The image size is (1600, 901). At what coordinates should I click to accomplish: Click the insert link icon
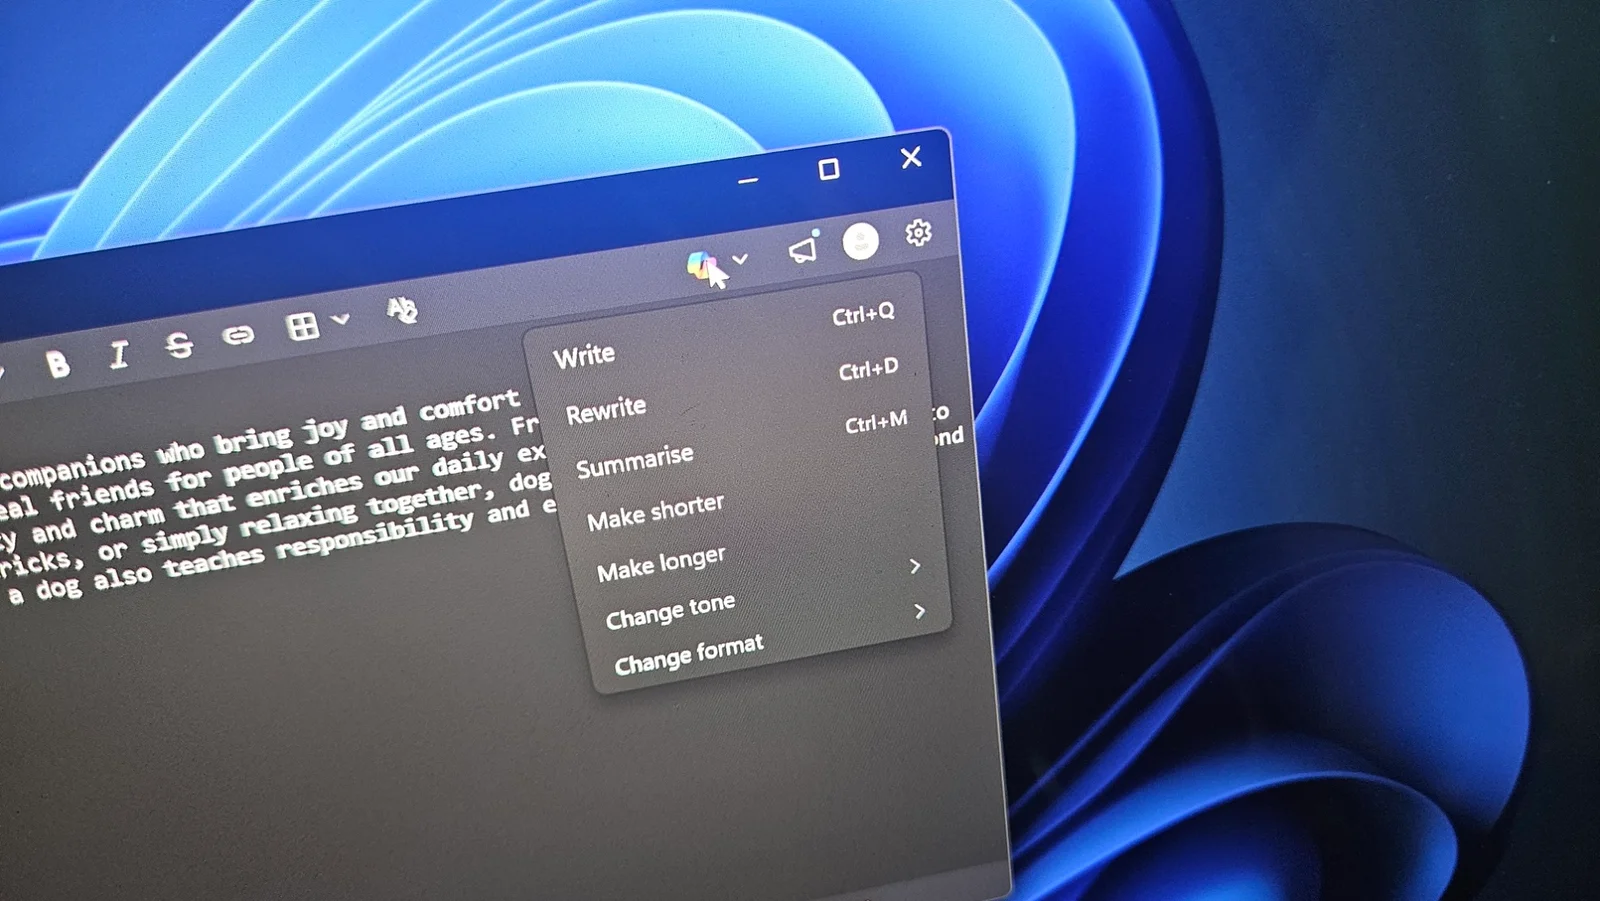[x=238, y=335]
